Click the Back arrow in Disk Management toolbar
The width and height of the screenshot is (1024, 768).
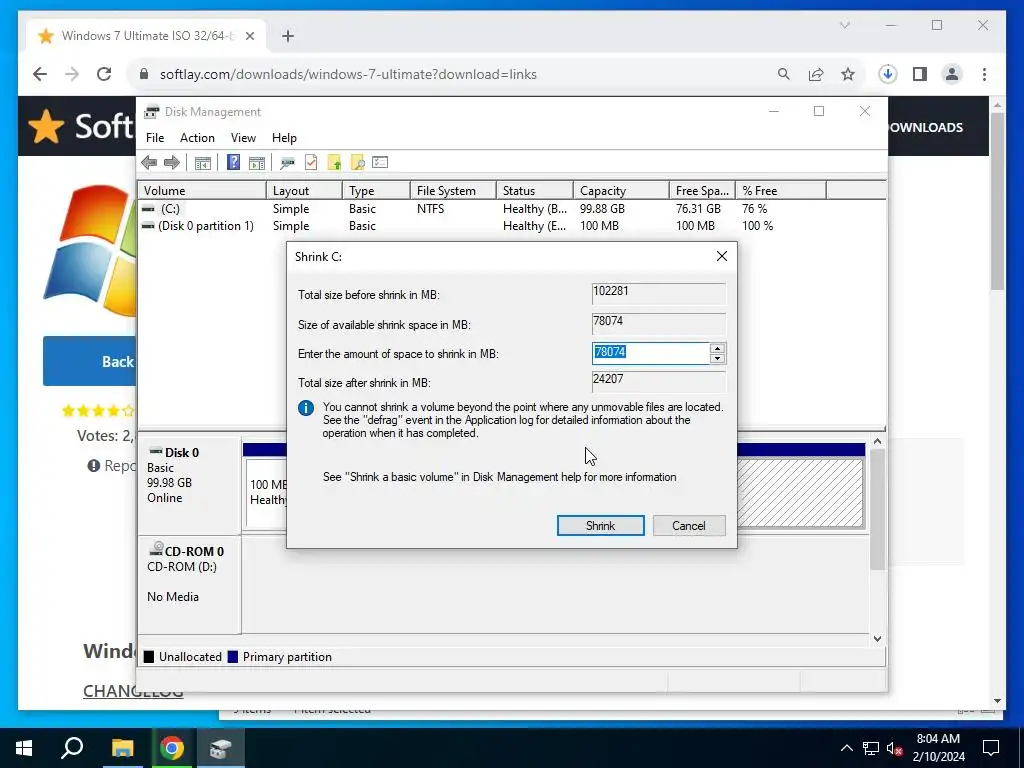149,163
